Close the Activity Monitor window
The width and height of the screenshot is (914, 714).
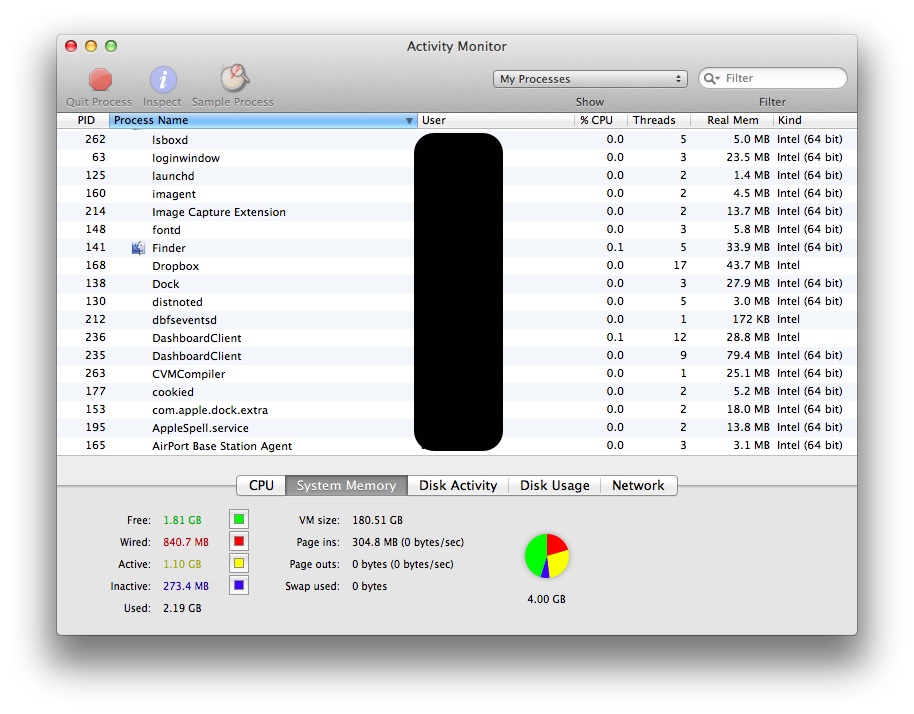point(71,46)
